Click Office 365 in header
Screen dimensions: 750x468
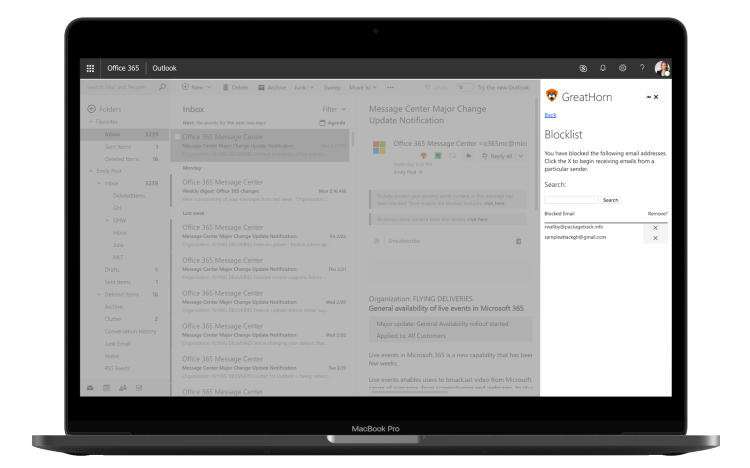tap(123, 68)
